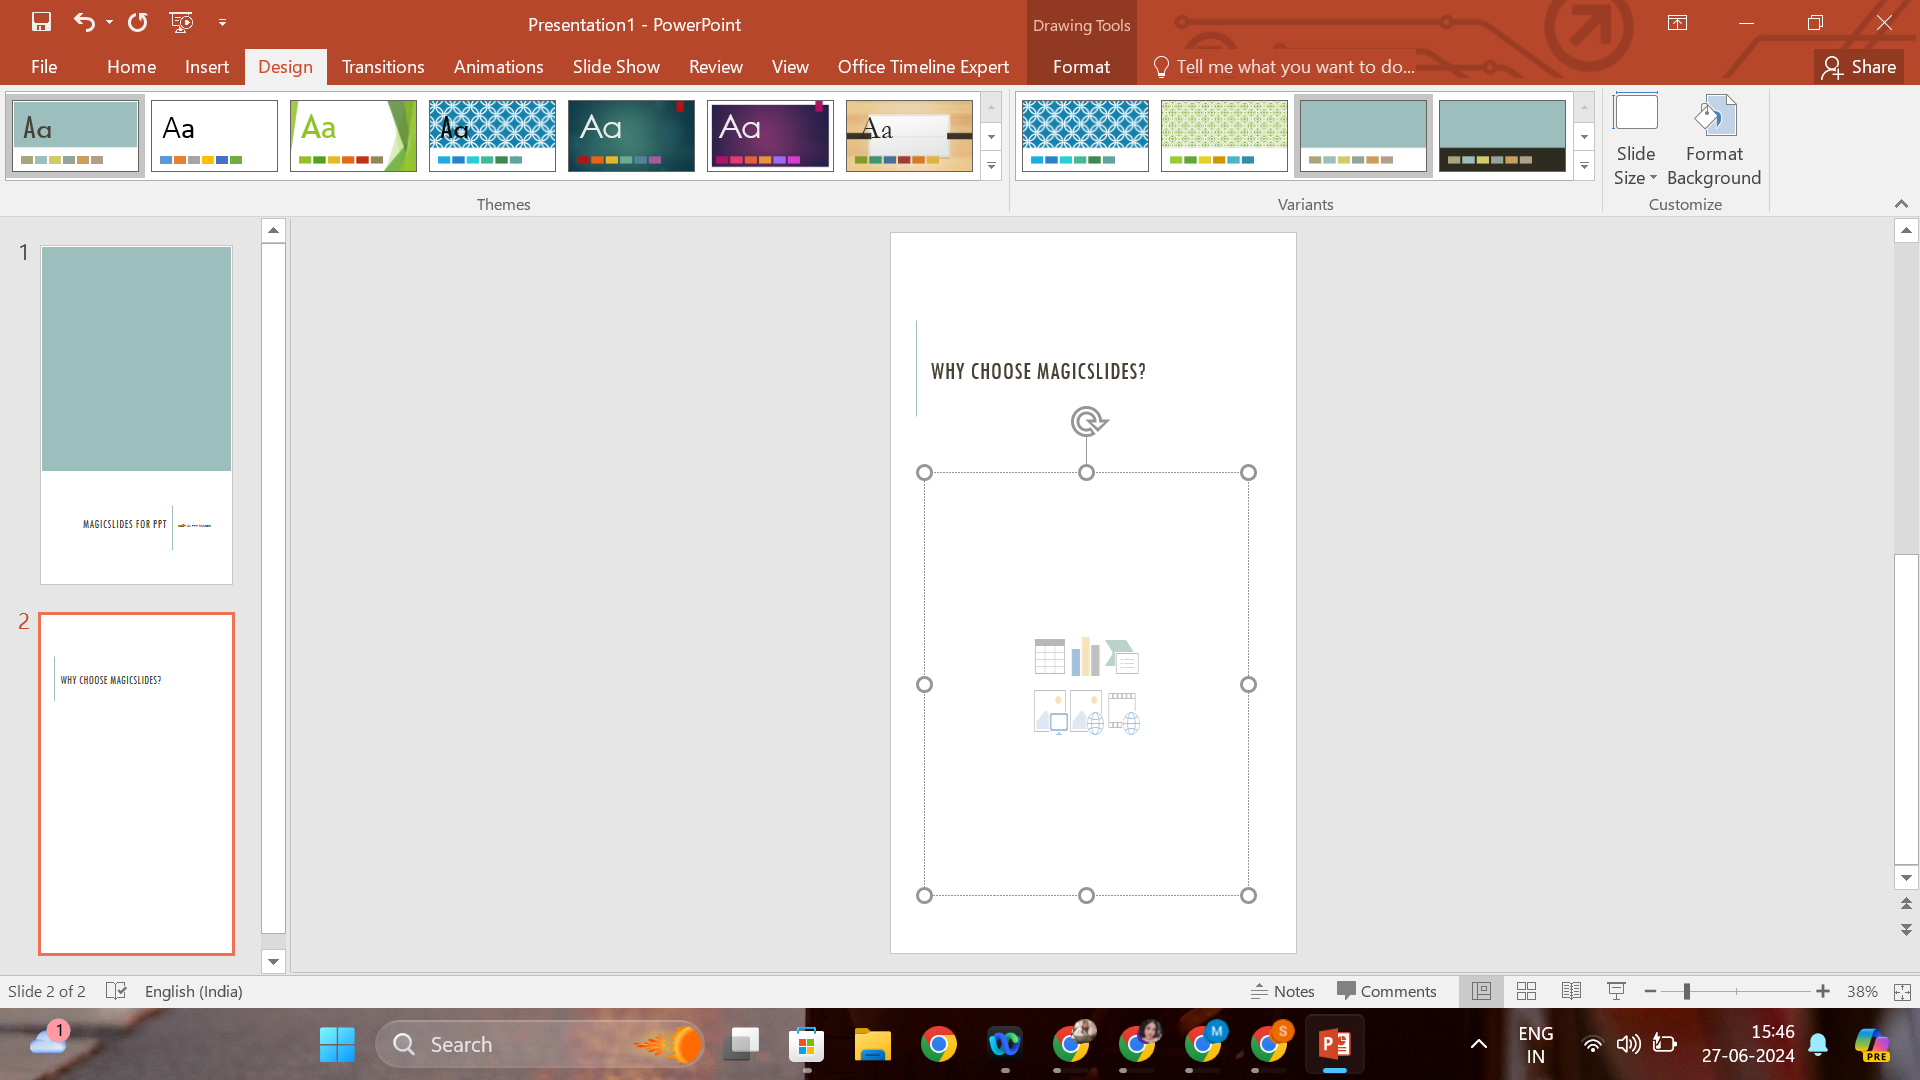Click the Save icon in quick access toolbar
Viewport: 1920px width, 1080px height.
(41, 22)
